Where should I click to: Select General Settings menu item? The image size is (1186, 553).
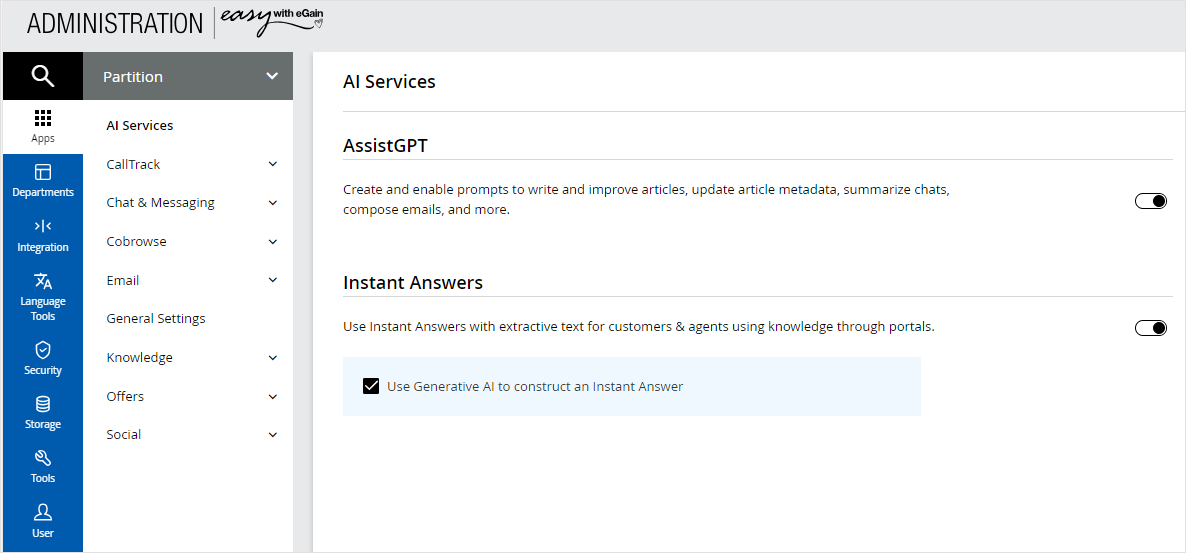coord(156,318)
